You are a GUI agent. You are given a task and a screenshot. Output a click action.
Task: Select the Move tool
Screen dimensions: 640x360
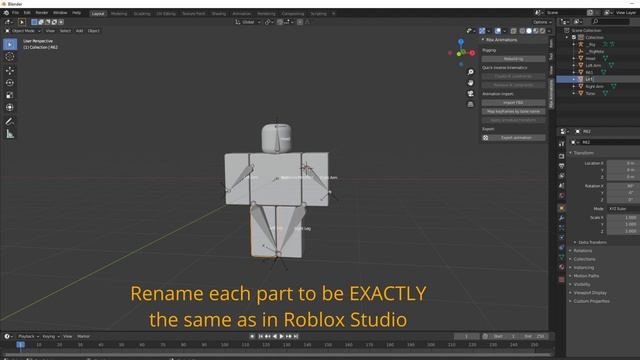(x=10, y=70)
